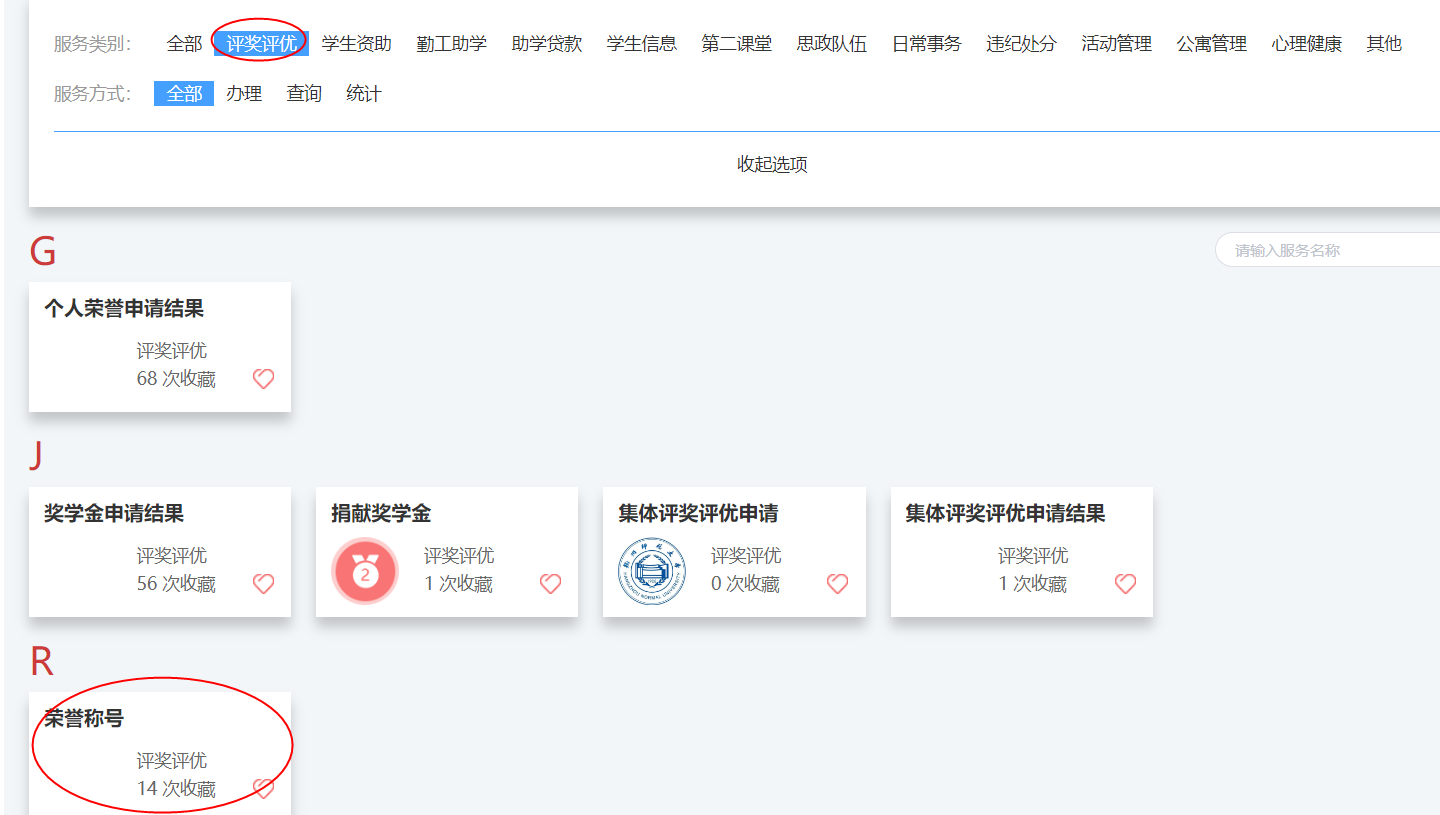The height and width of the screenshot is (815, 1440).
Task: Select 评奖评优 service category
Action: coord(261,44)
